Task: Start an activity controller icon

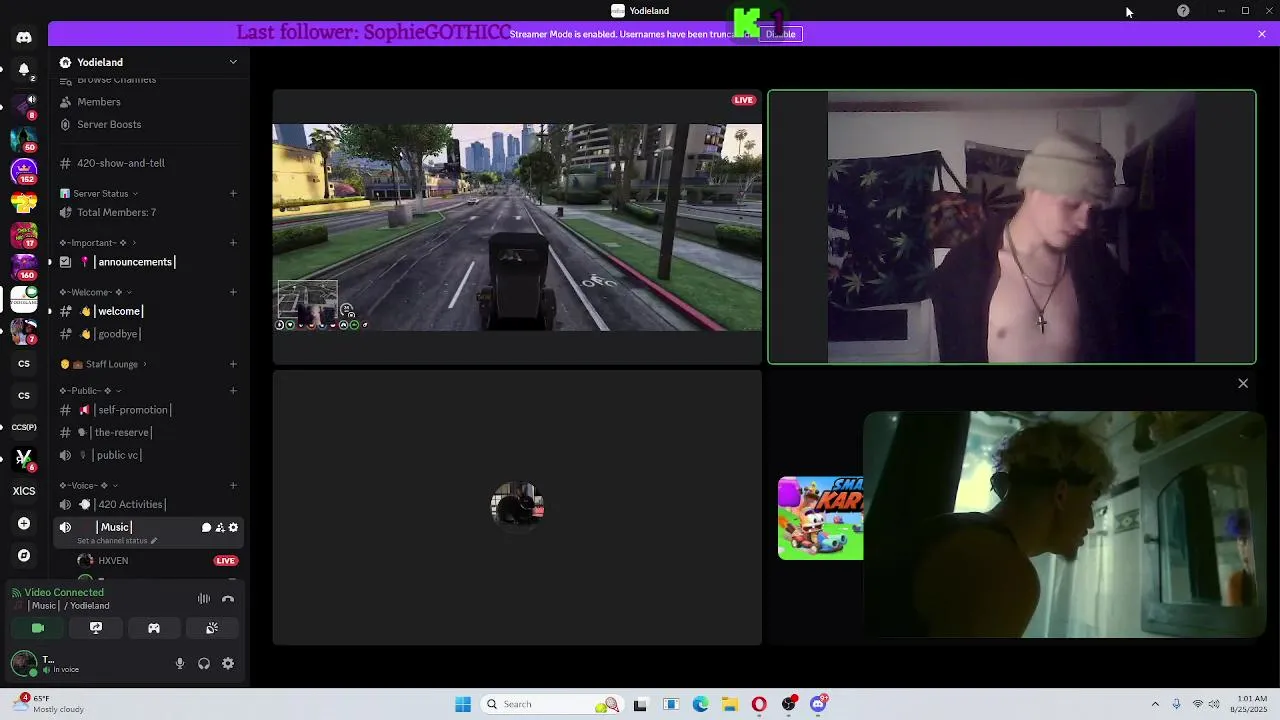Action: [154, 628]
